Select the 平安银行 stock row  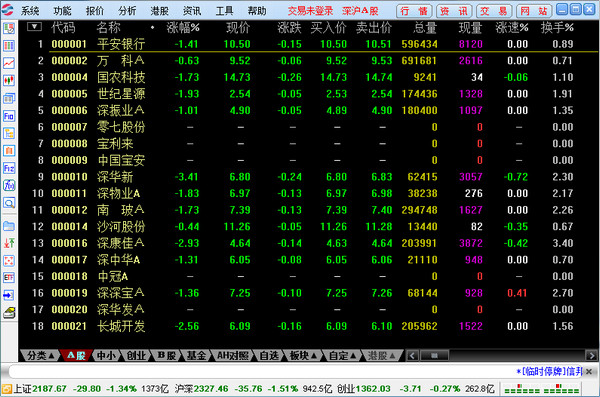tap(308, 44)
